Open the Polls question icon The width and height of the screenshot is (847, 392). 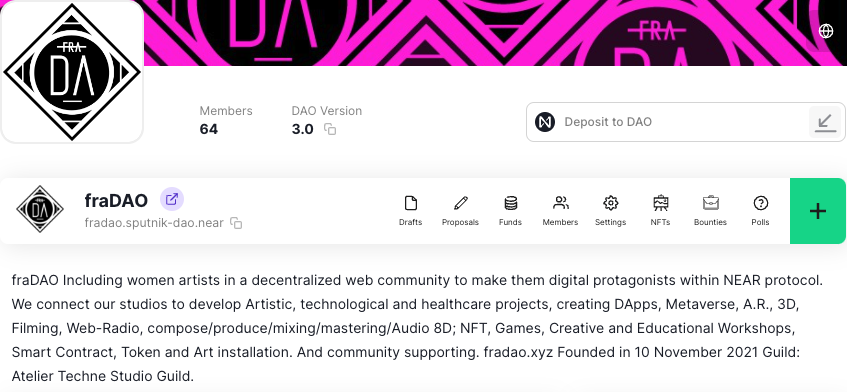coord(761,203)
